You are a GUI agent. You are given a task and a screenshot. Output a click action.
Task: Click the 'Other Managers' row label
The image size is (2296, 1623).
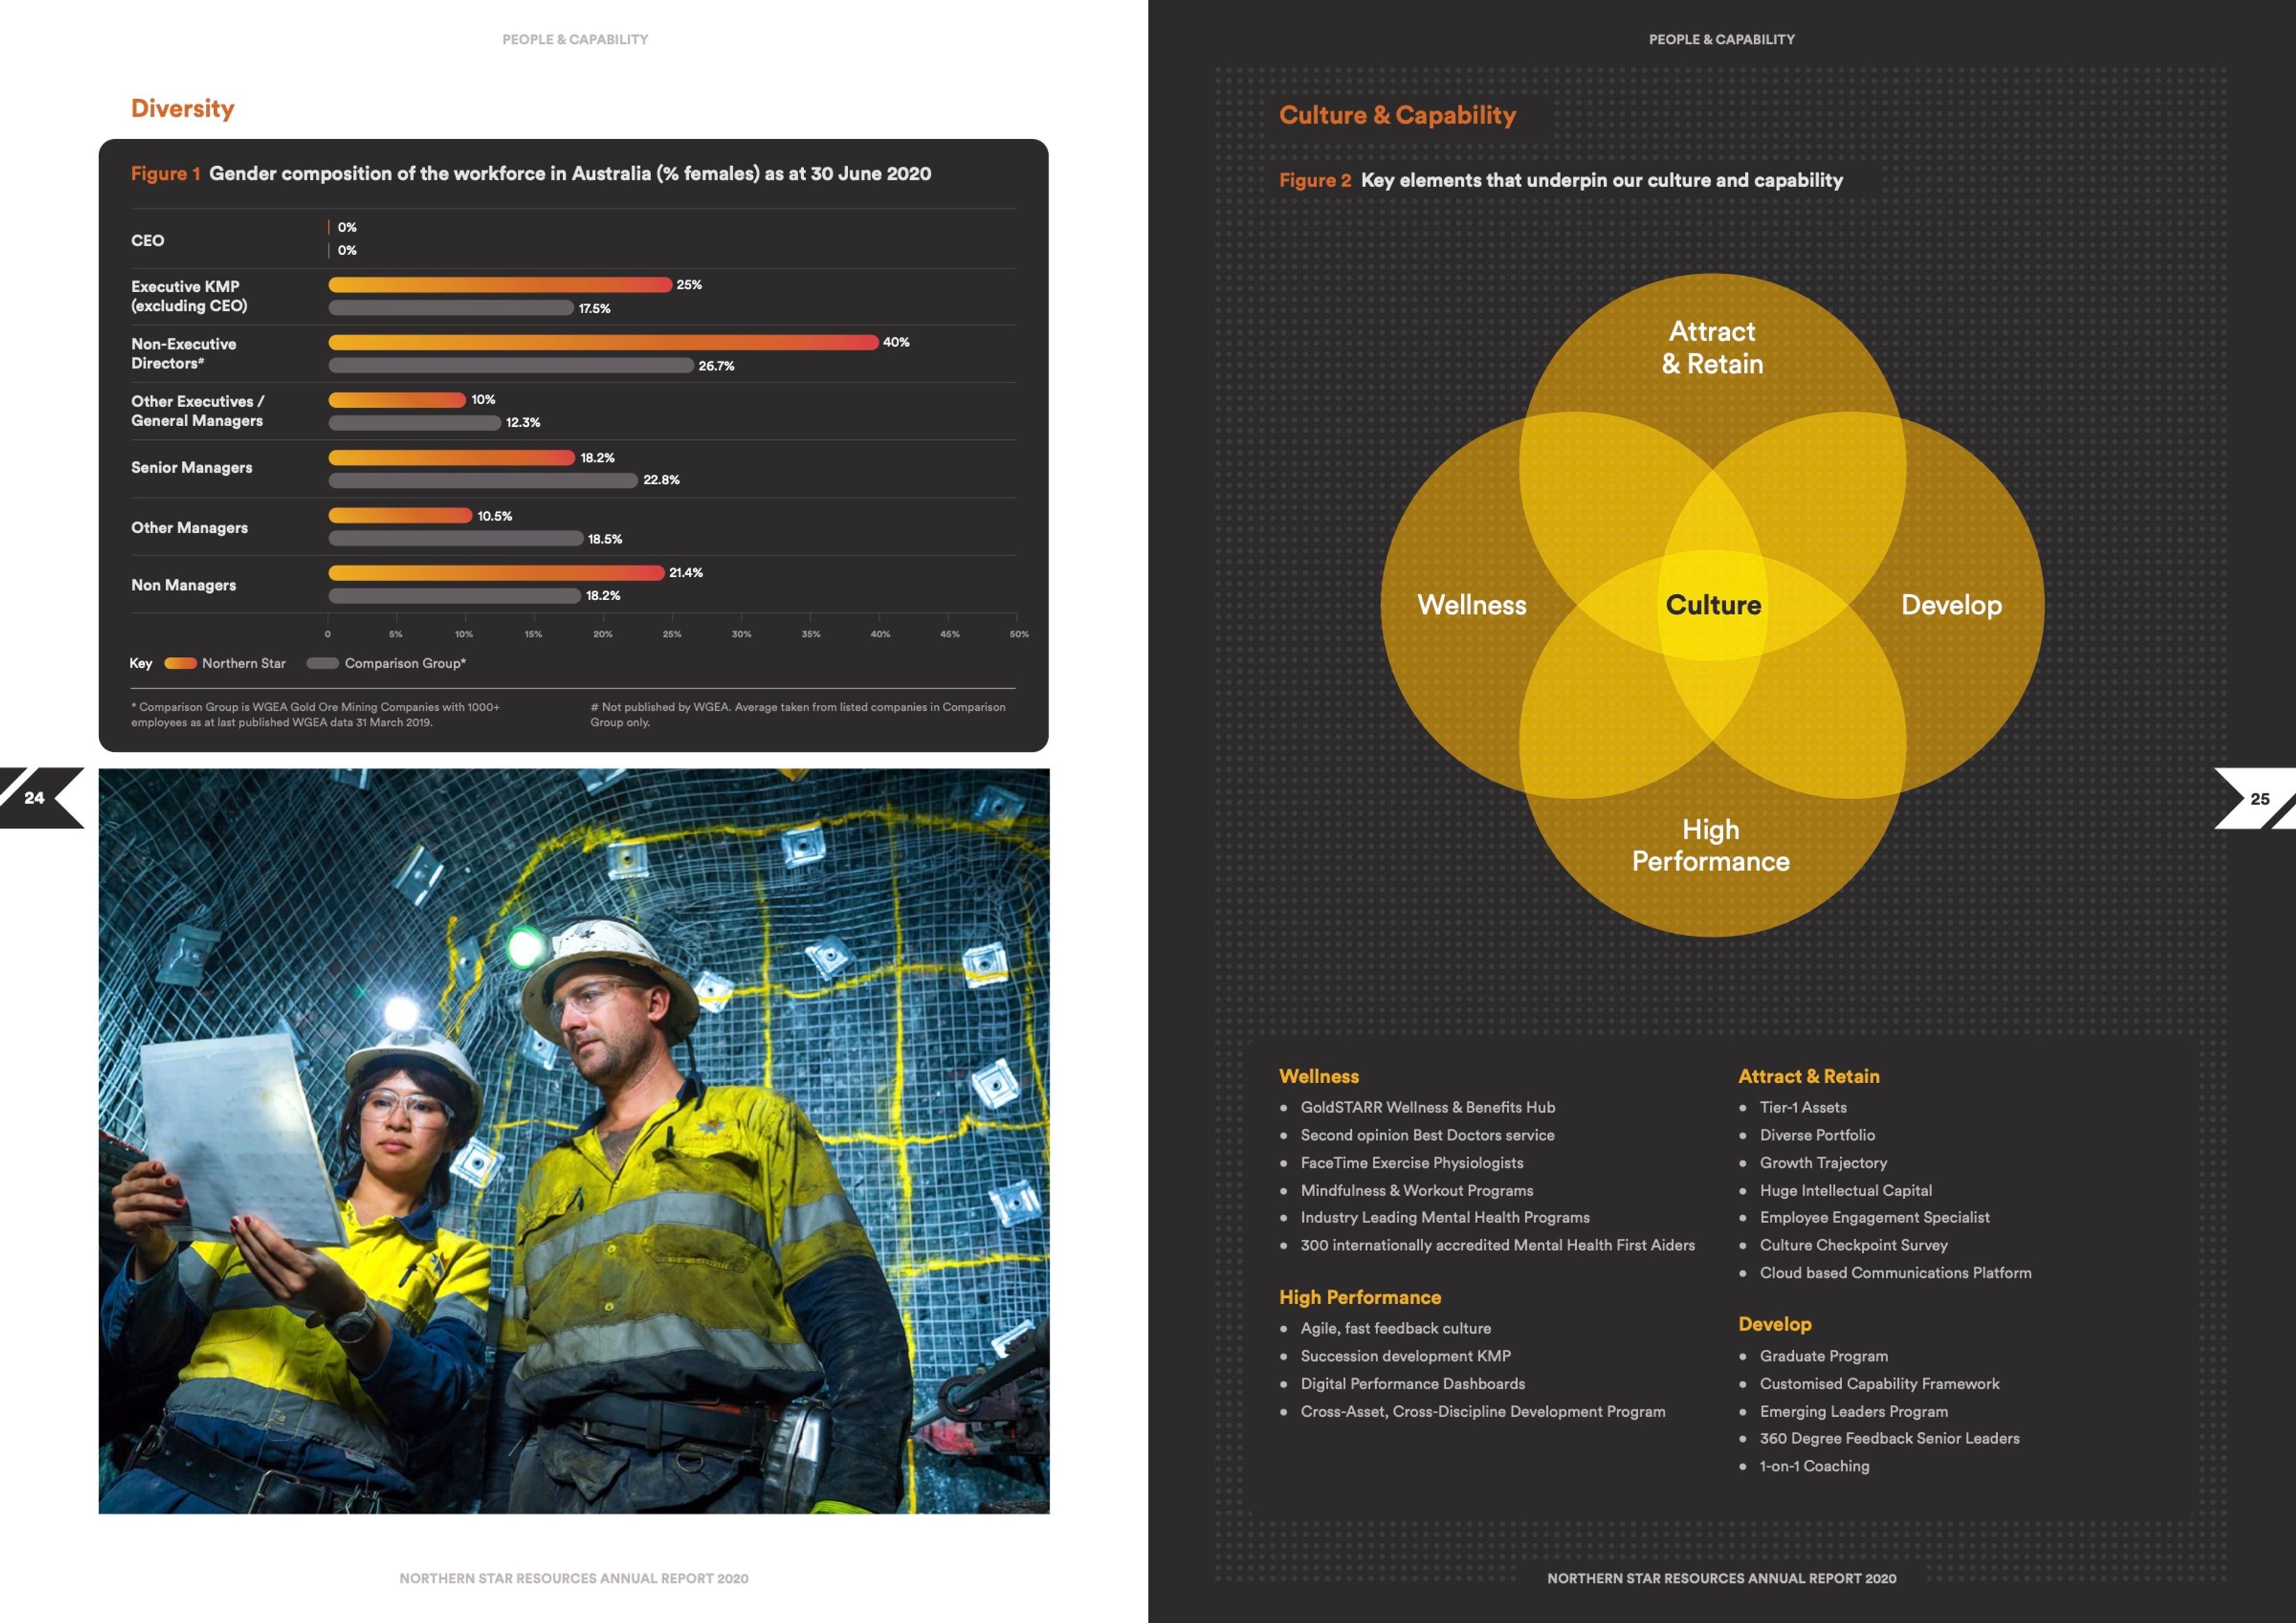(190, 528)
